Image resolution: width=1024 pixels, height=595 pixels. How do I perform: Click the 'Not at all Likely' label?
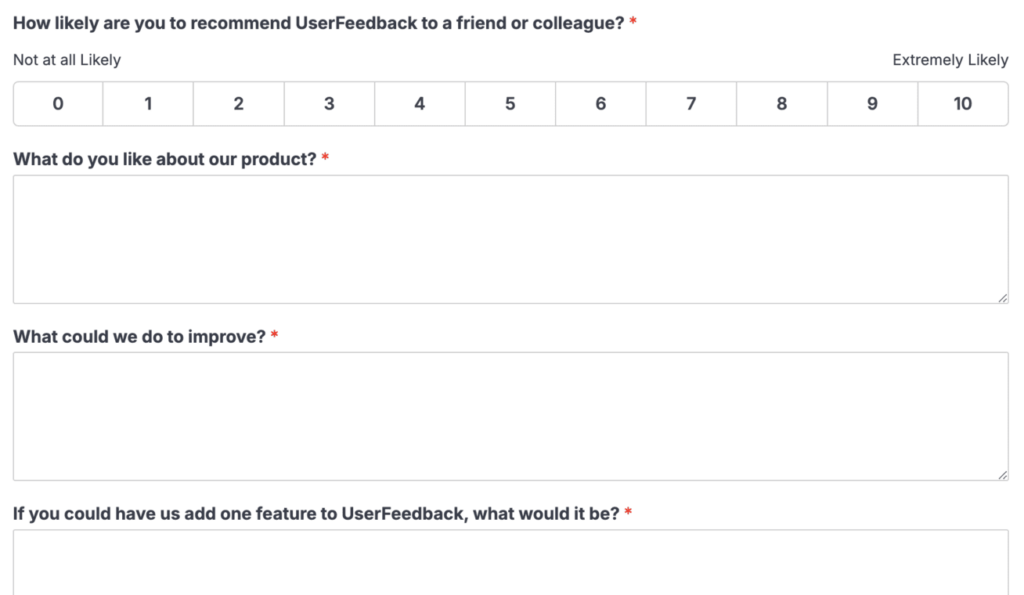point(66,60)
